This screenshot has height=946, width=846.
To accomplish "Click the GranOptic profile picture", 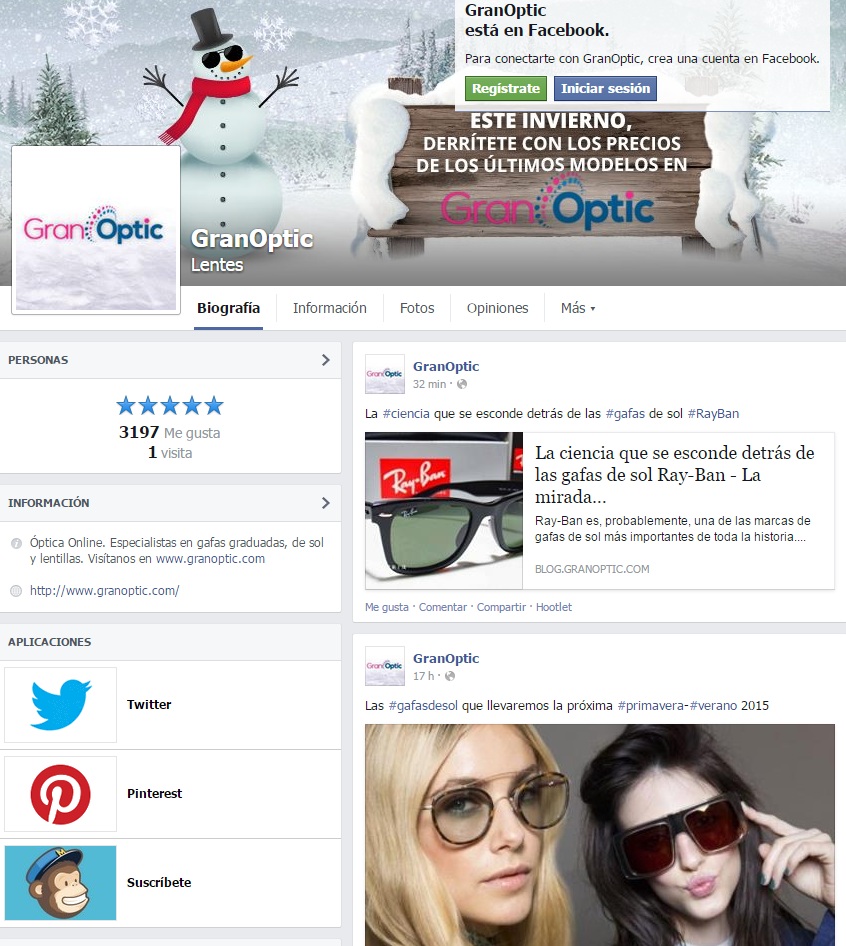I will point(96,230).
